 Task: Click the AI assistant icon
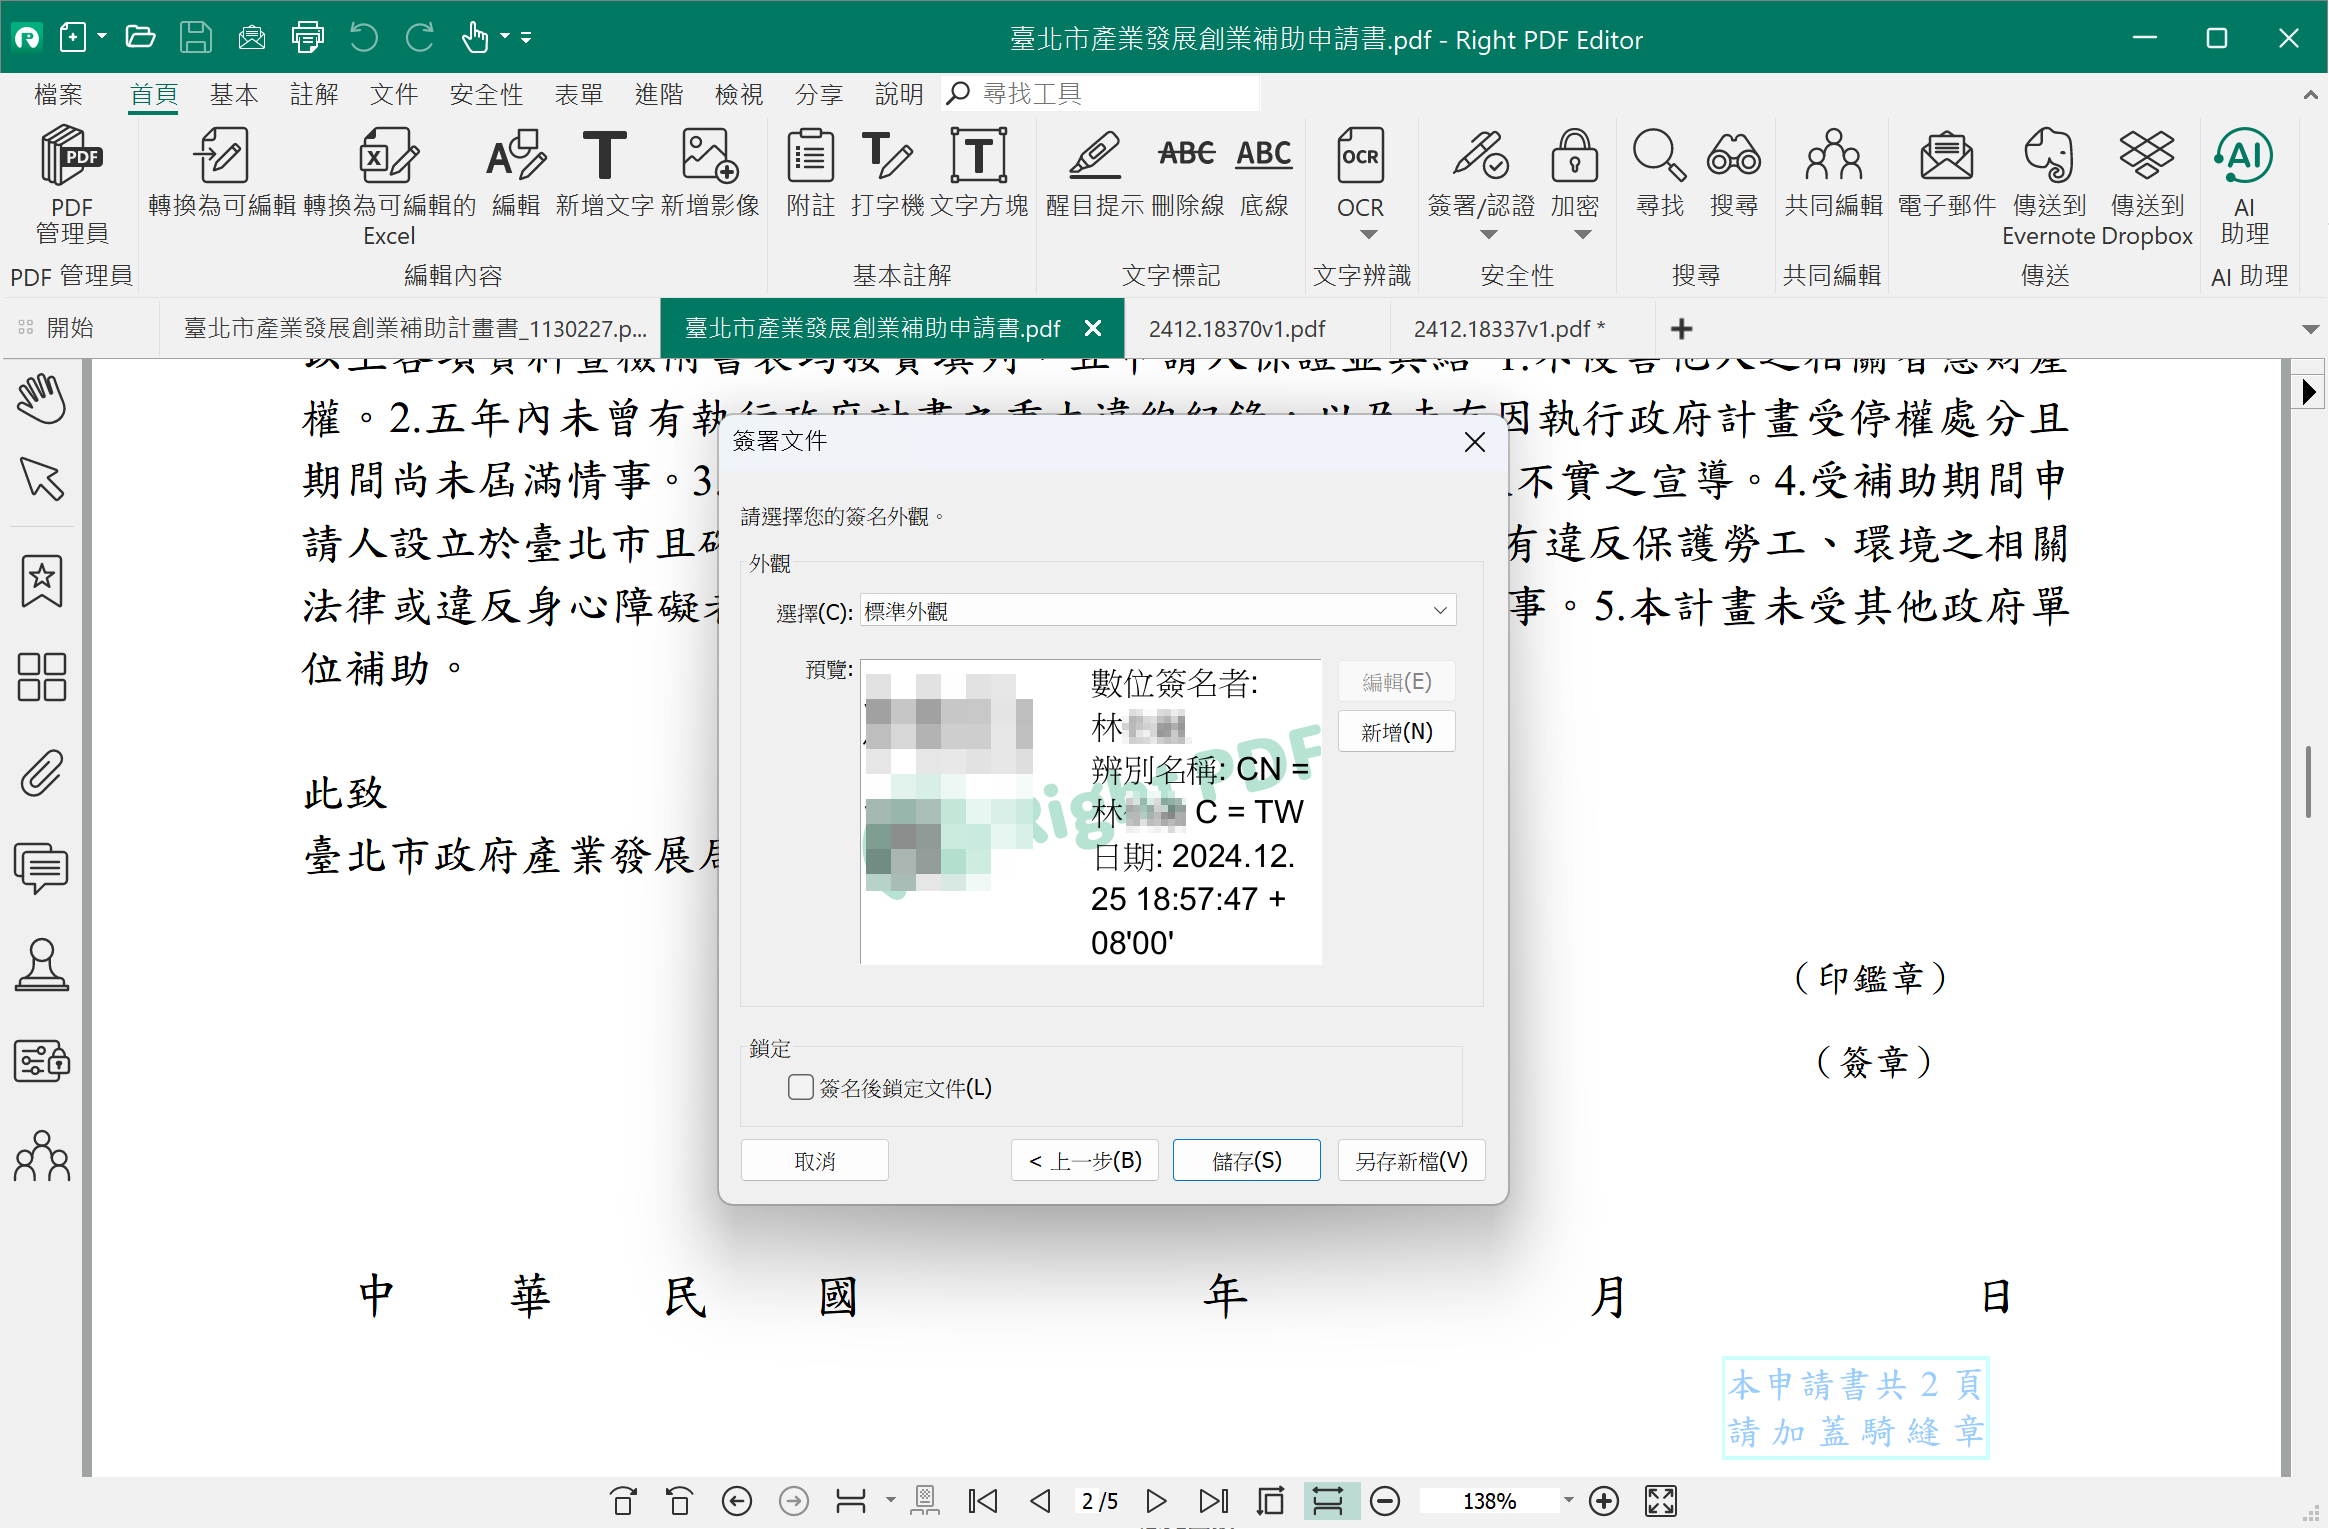pyautogui.click(x=2243, y=158)
